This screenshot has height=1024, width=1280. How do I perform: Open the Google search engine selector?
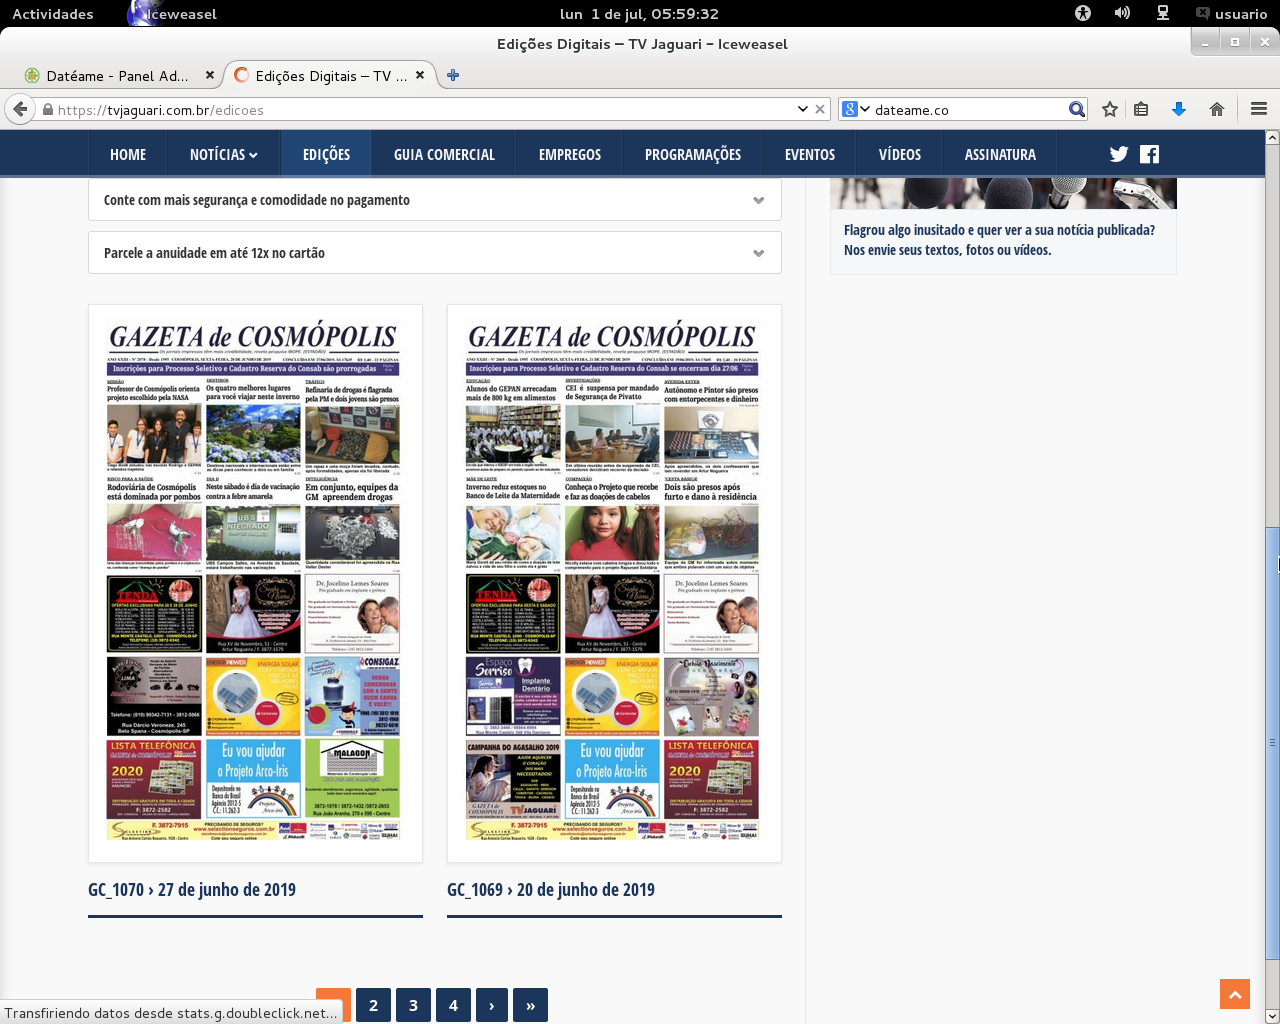855,109
